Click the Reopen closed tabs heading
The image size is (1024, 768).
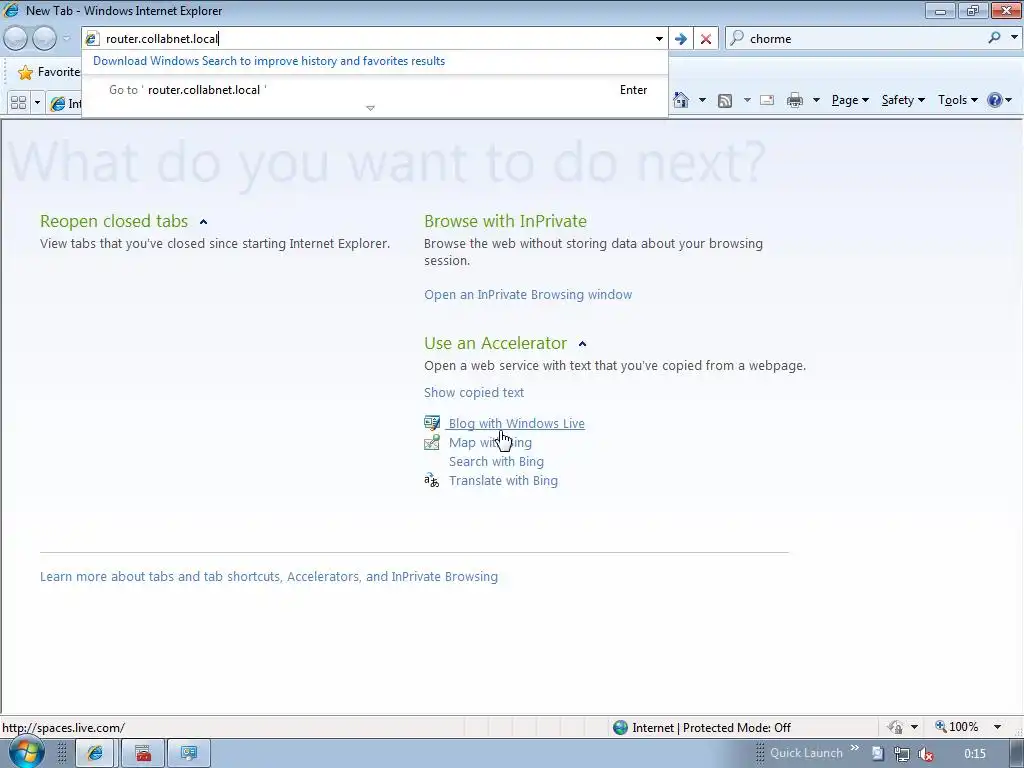[x=114, y=221]
